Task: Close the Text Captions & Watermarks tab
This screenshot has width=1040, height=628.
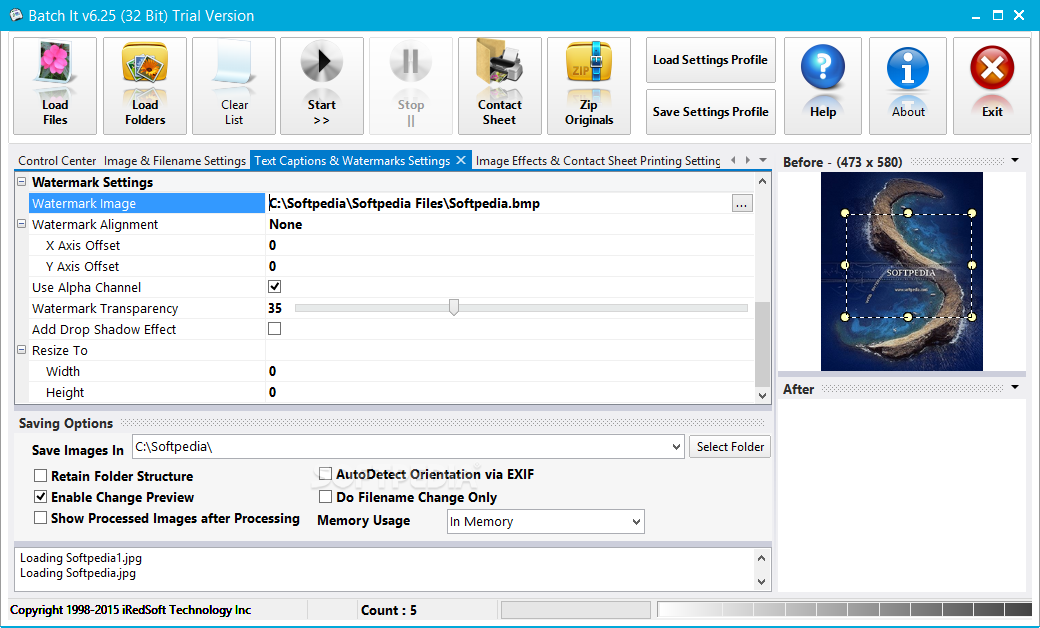Action: pos(461,160)
